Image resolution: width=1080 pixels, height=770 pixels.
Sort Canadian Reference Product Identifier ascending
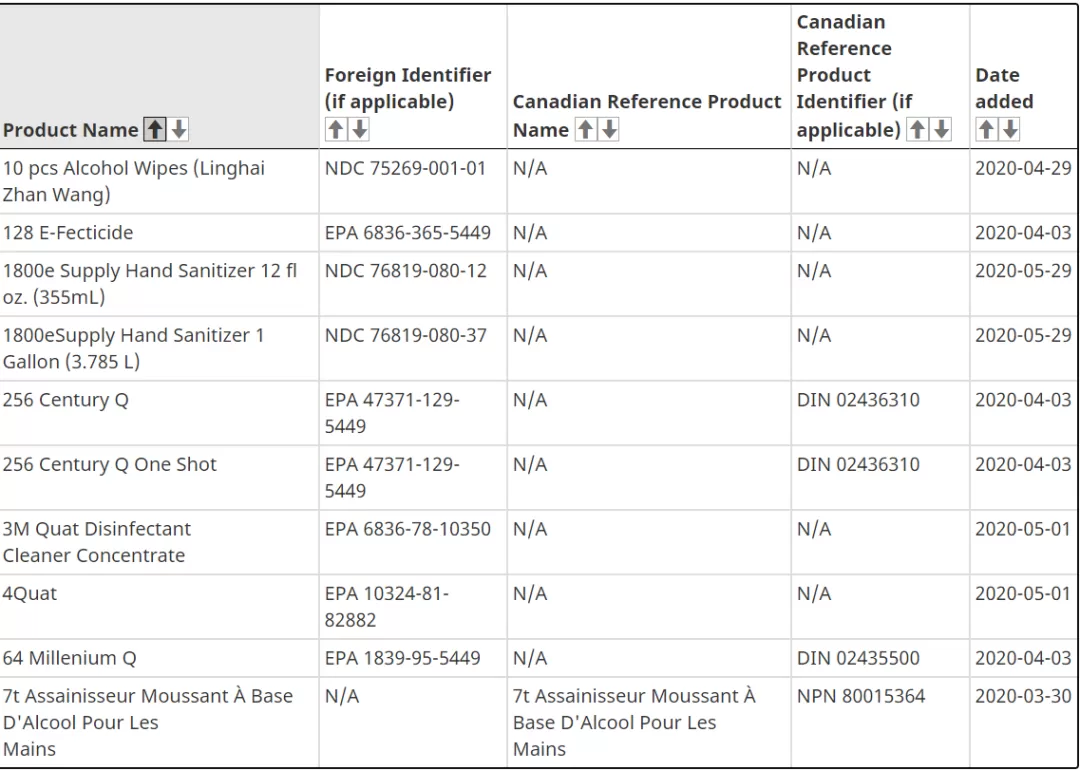point(917,129)
